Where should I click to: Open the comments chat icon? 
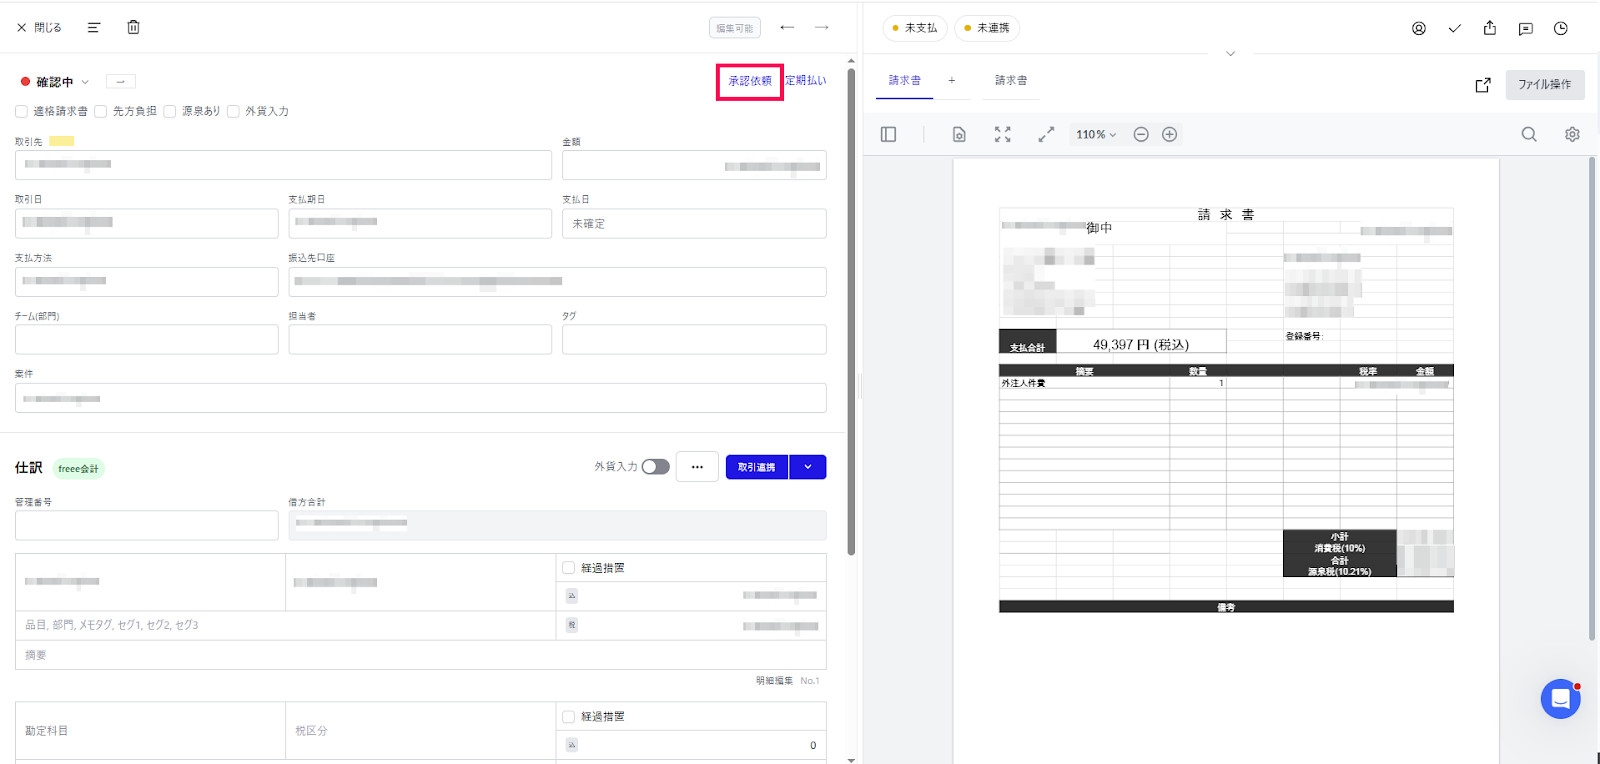(1526, 28)
